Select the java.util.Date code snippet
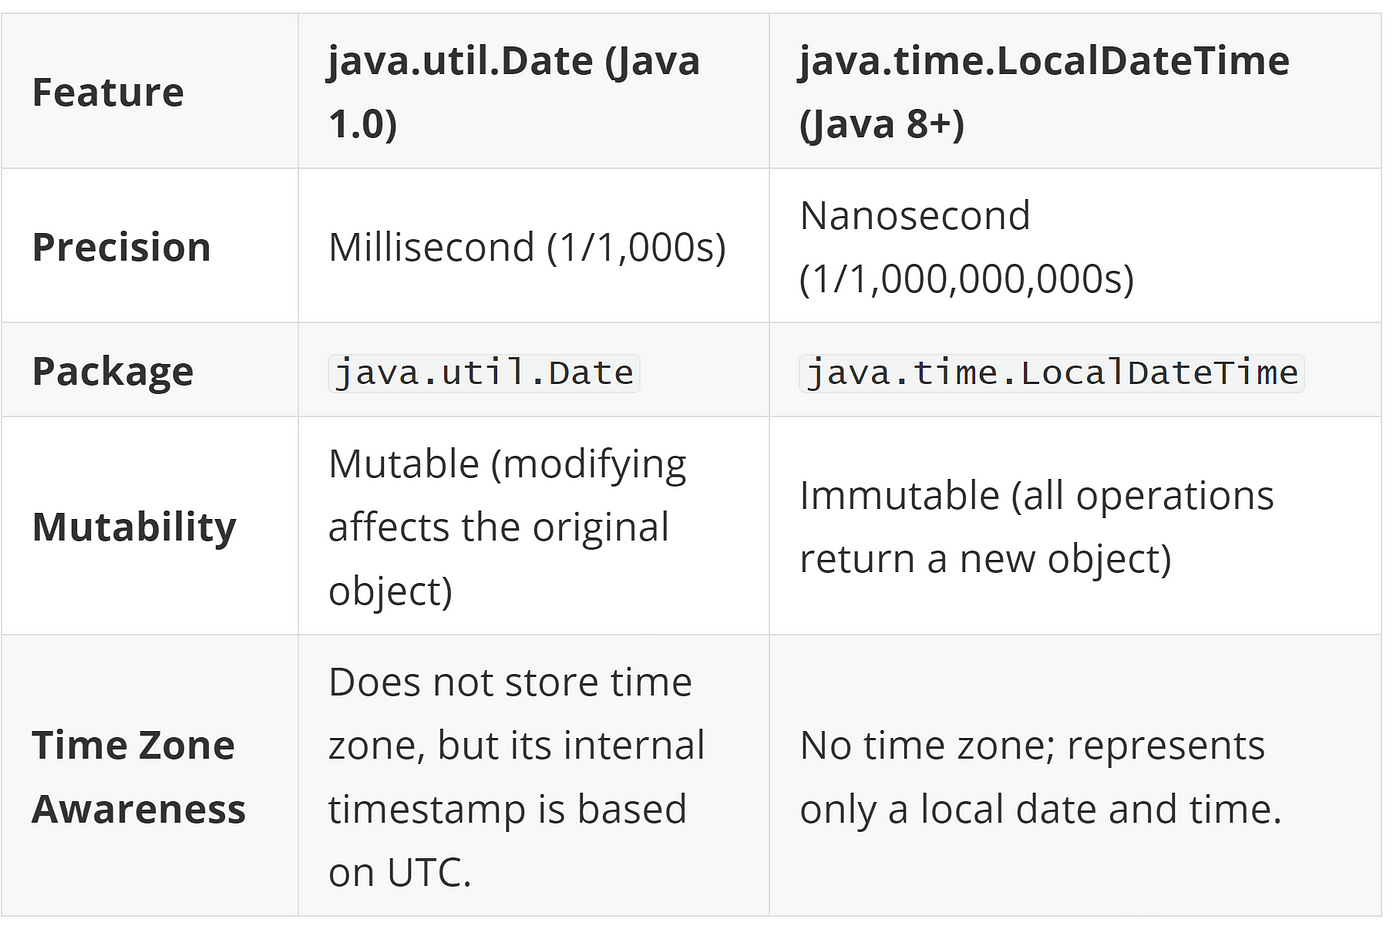The width and height of the screenshot is (1400, 930). coord(484,373)
